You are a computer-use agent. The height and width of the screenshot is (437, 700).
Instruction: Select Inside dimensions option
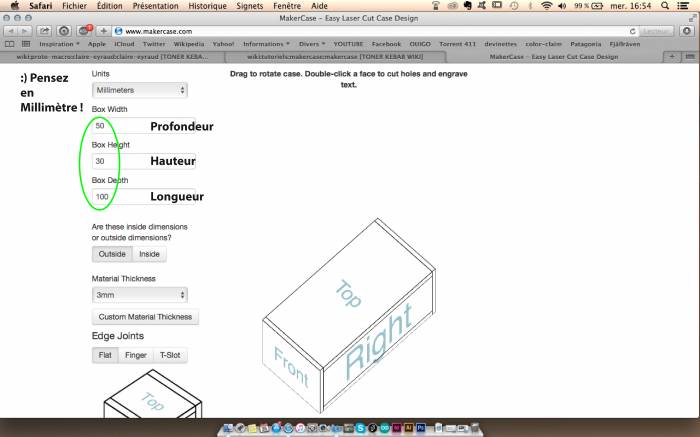(148, 254)
